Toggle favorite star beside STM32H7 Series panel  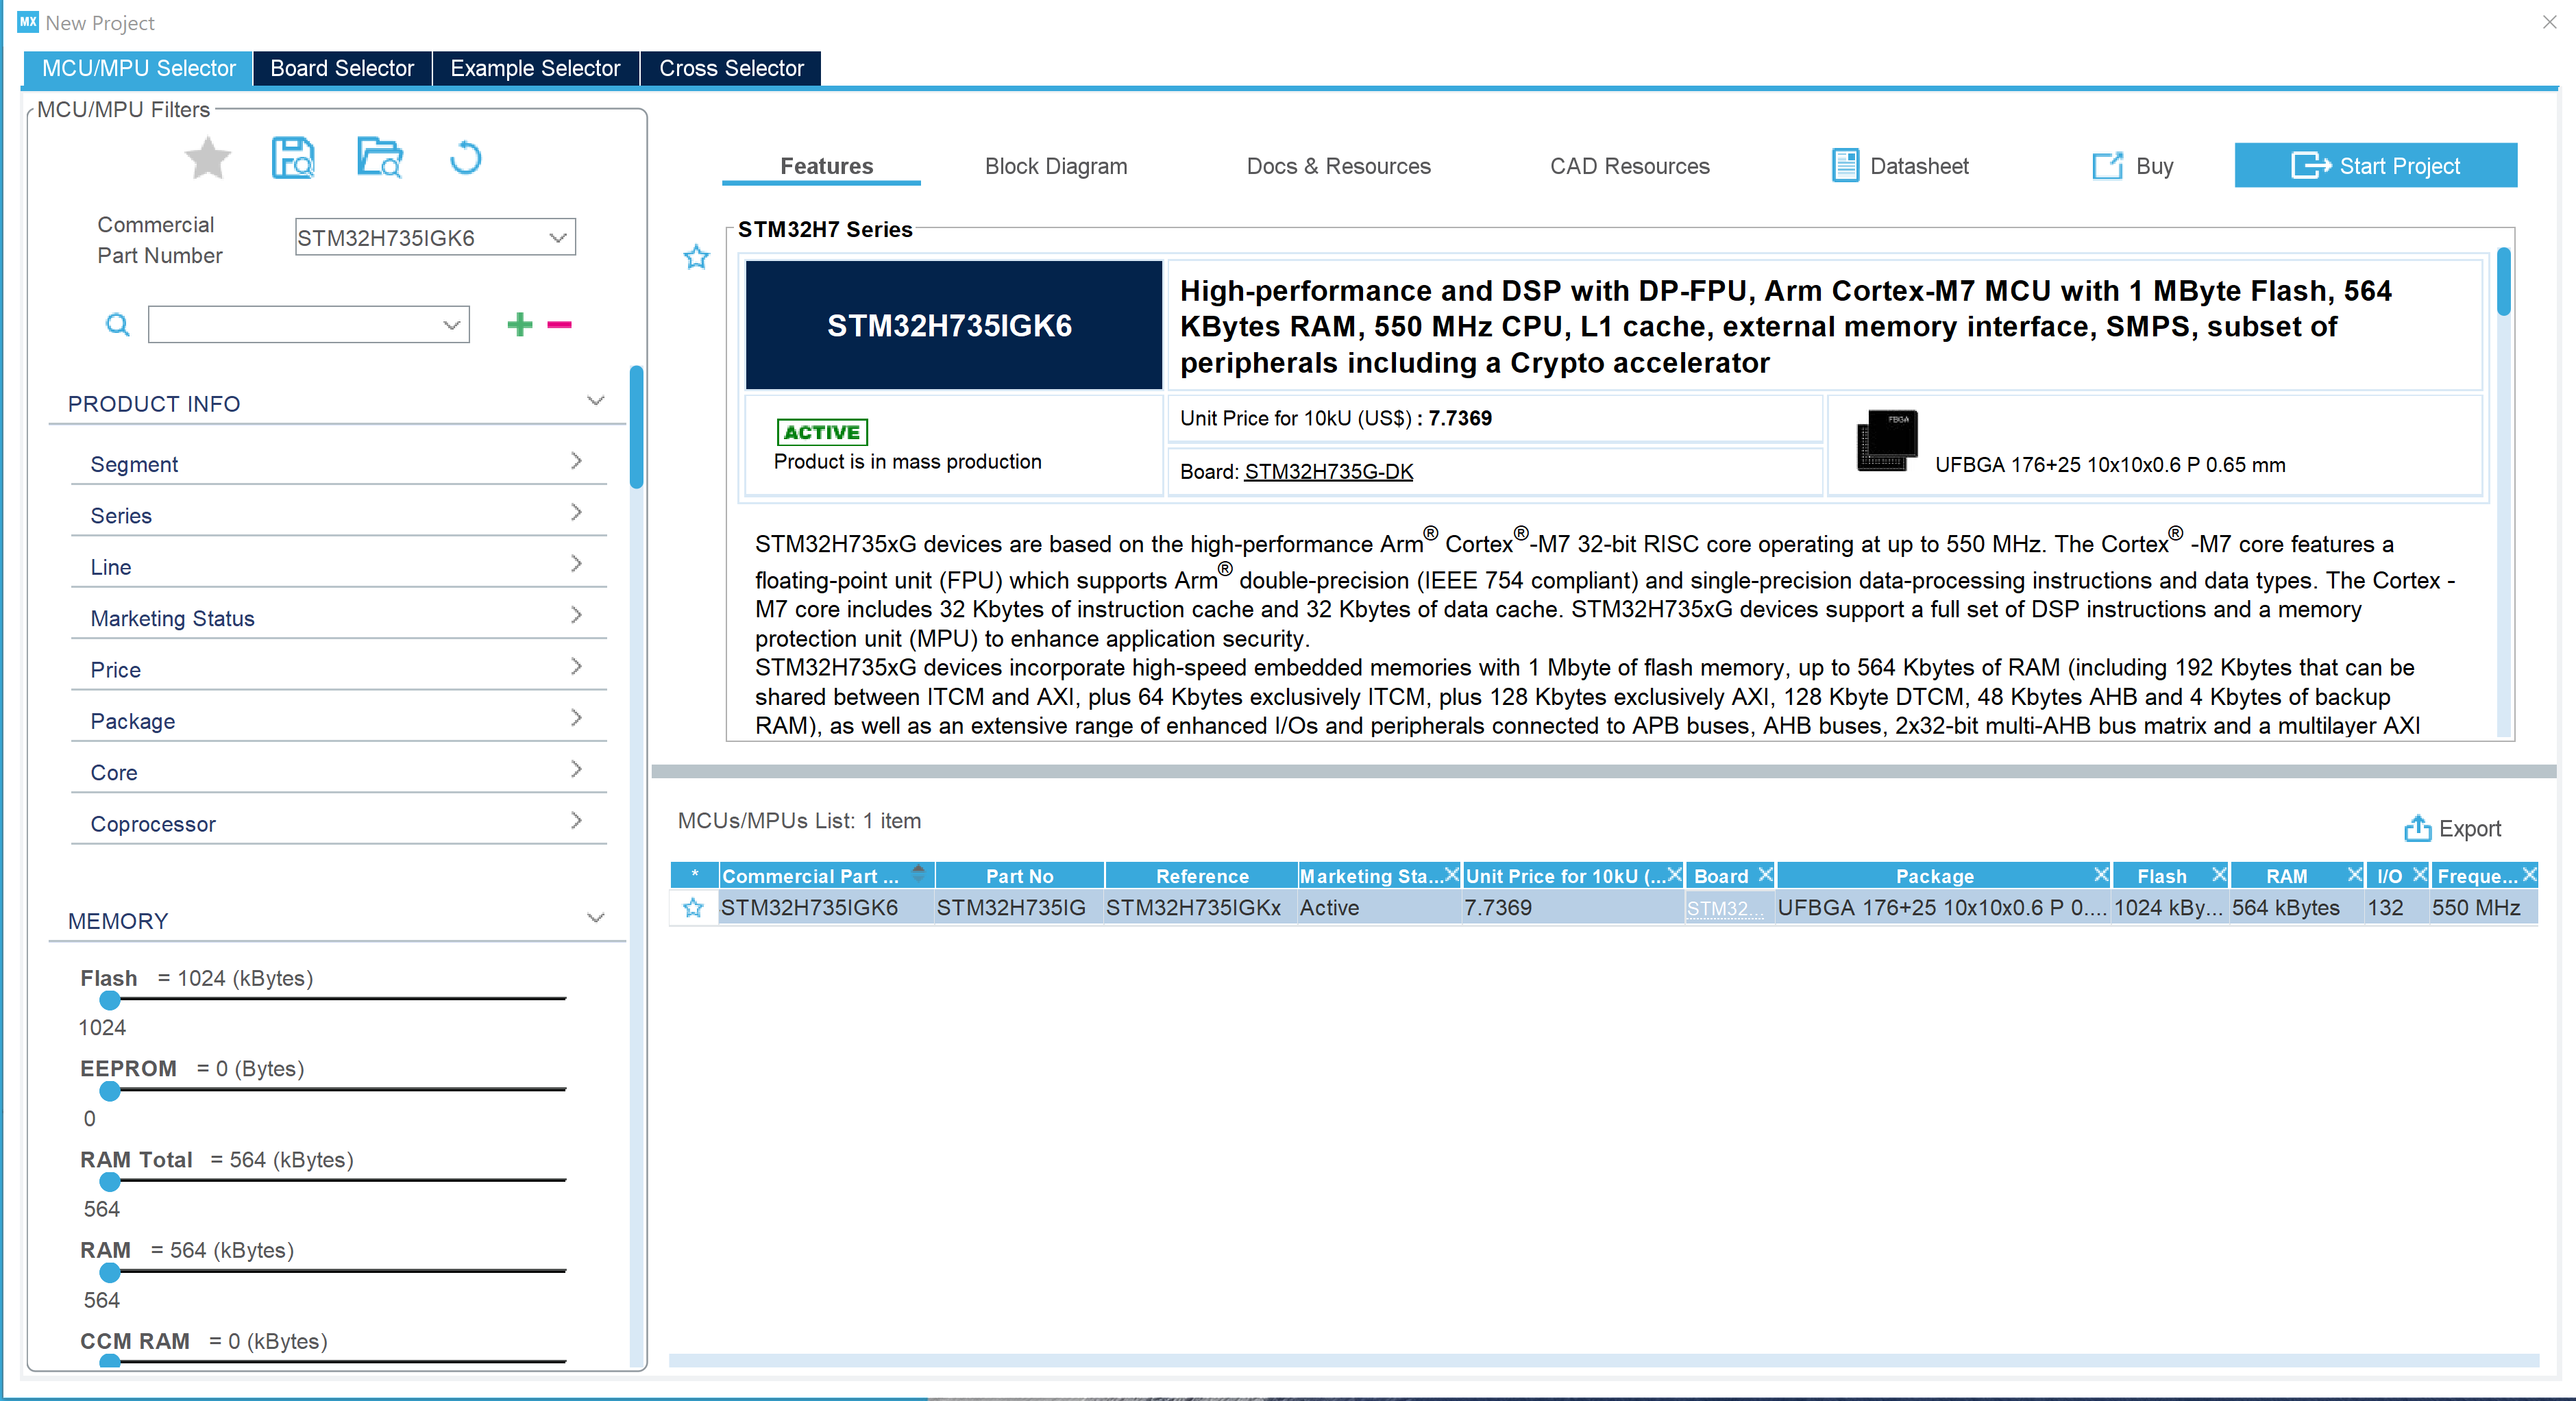[x=696, y=258]
